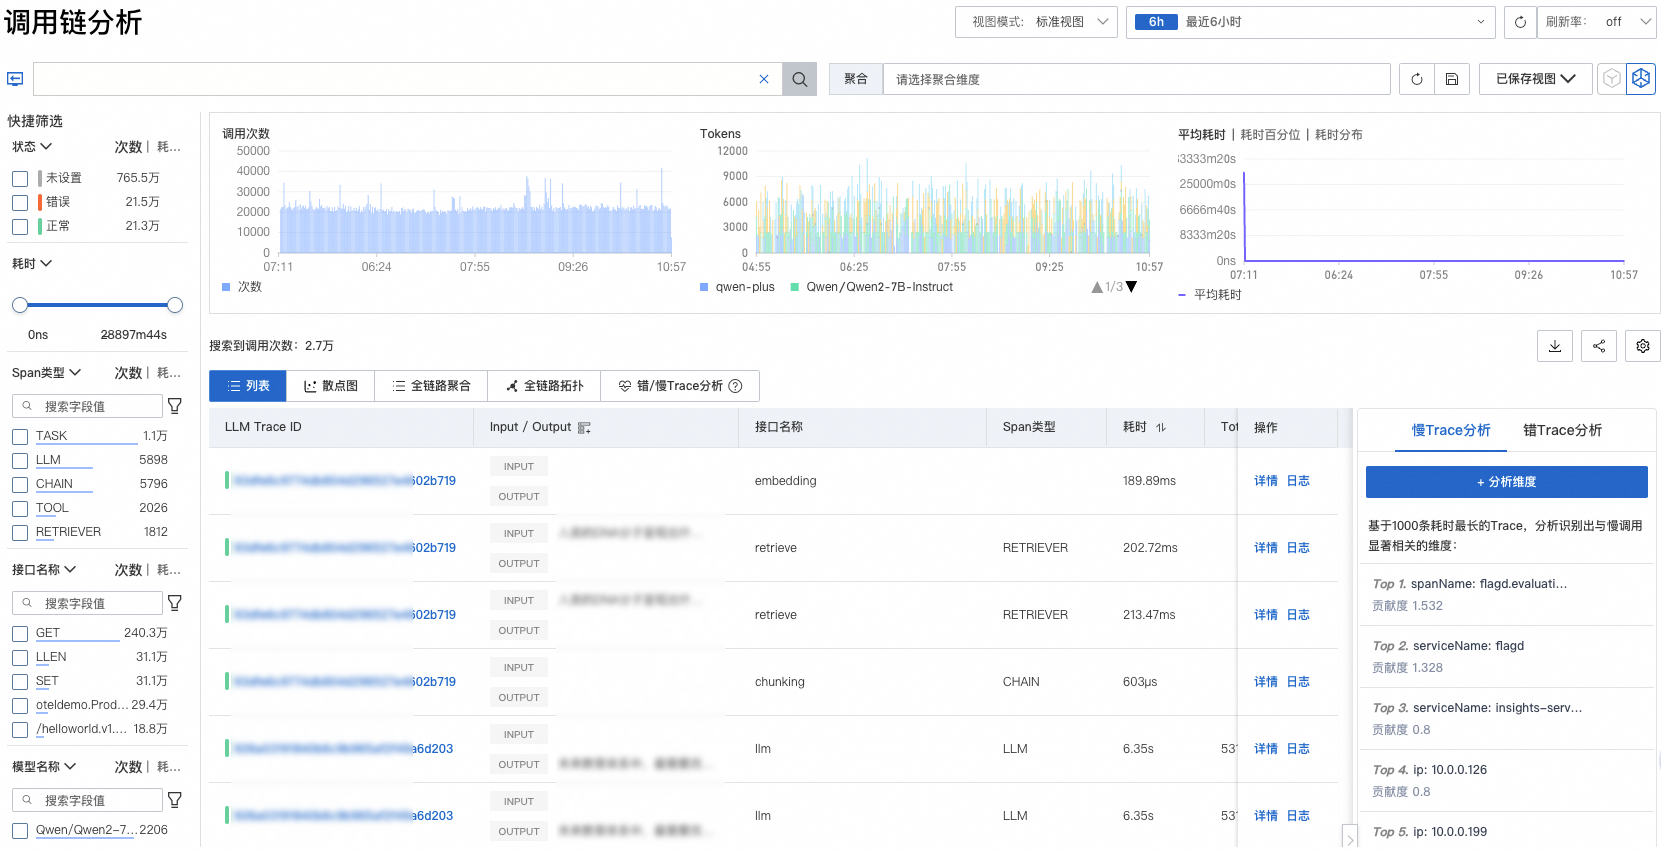Switch to the 散点图 tab
1661x852 pixels.
click(331, 386)
